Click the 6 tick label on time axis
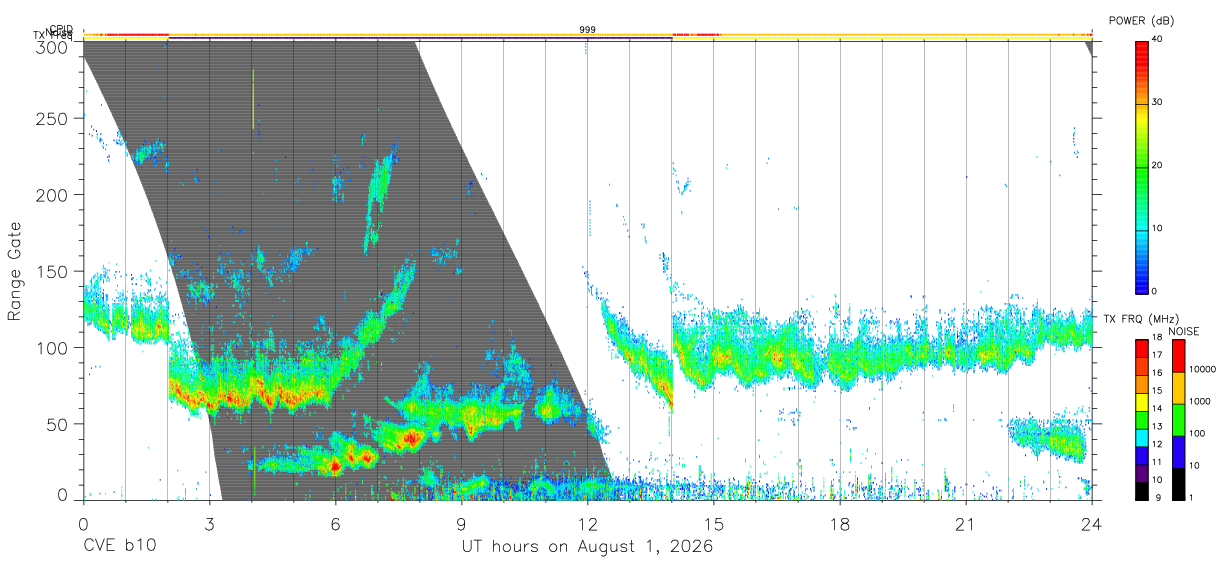 pos(335,523)
